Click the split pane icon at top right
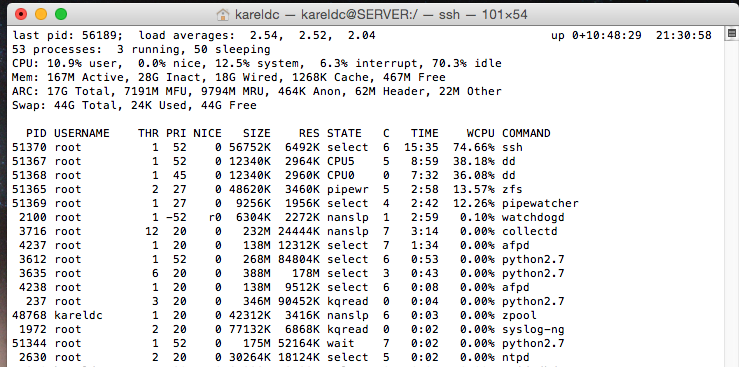Viewport: 739px width, 367px height. click(732, 33)
